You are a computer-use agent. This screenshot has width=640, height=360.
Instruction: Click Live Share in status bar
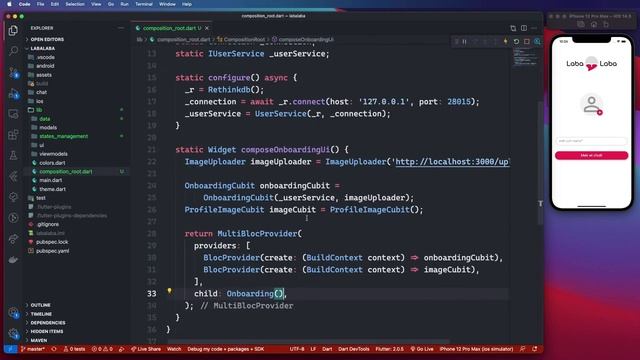[x=146, y=349]
